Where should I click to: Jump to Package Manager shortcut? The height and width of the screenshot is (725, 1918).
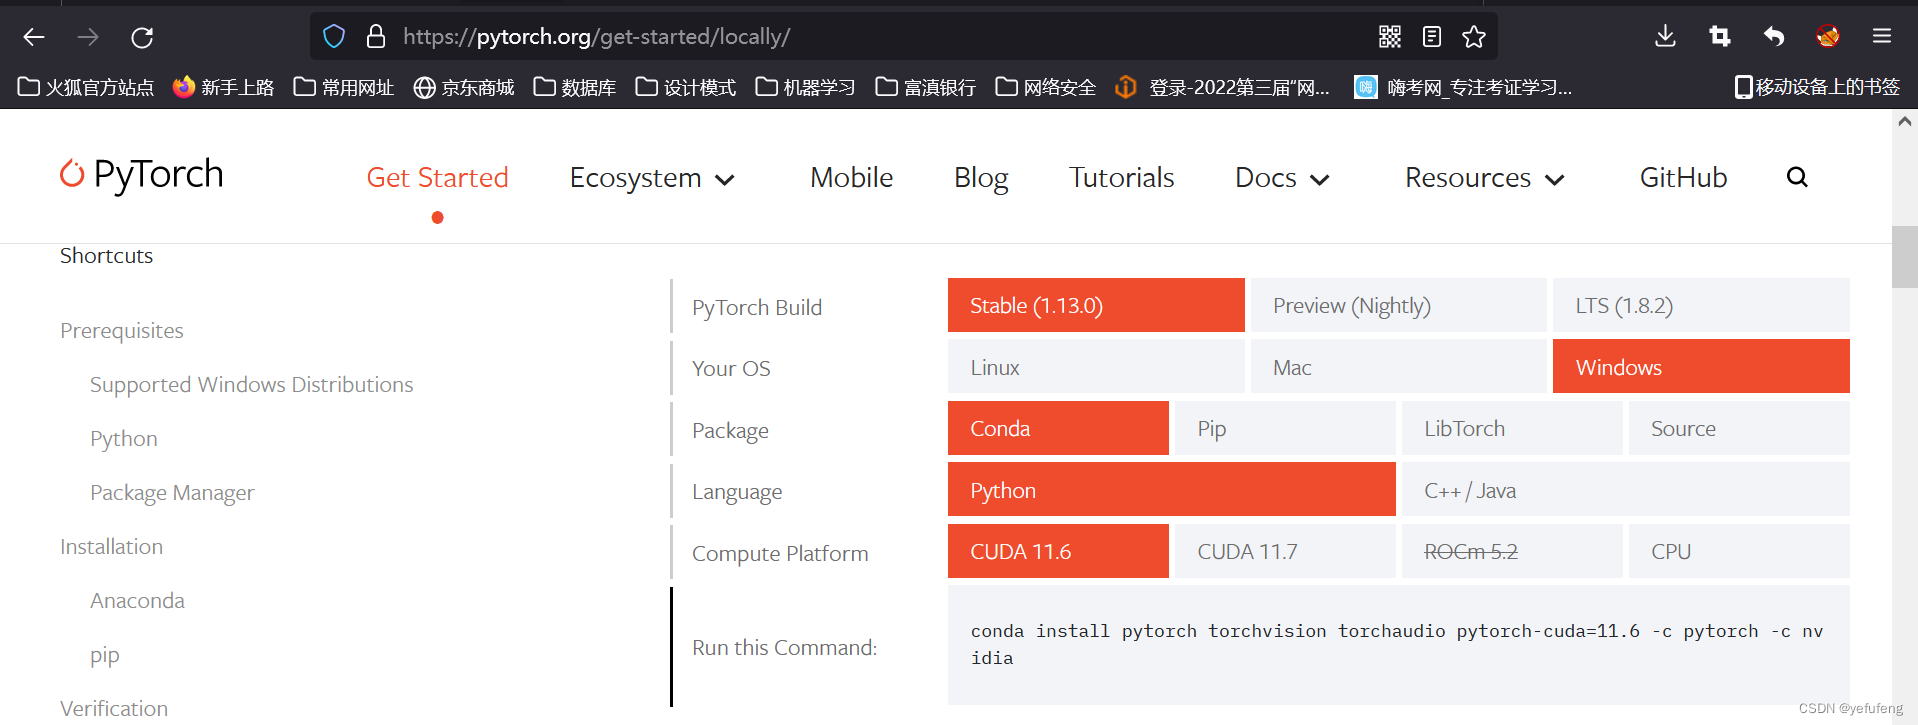pos(172,493)
